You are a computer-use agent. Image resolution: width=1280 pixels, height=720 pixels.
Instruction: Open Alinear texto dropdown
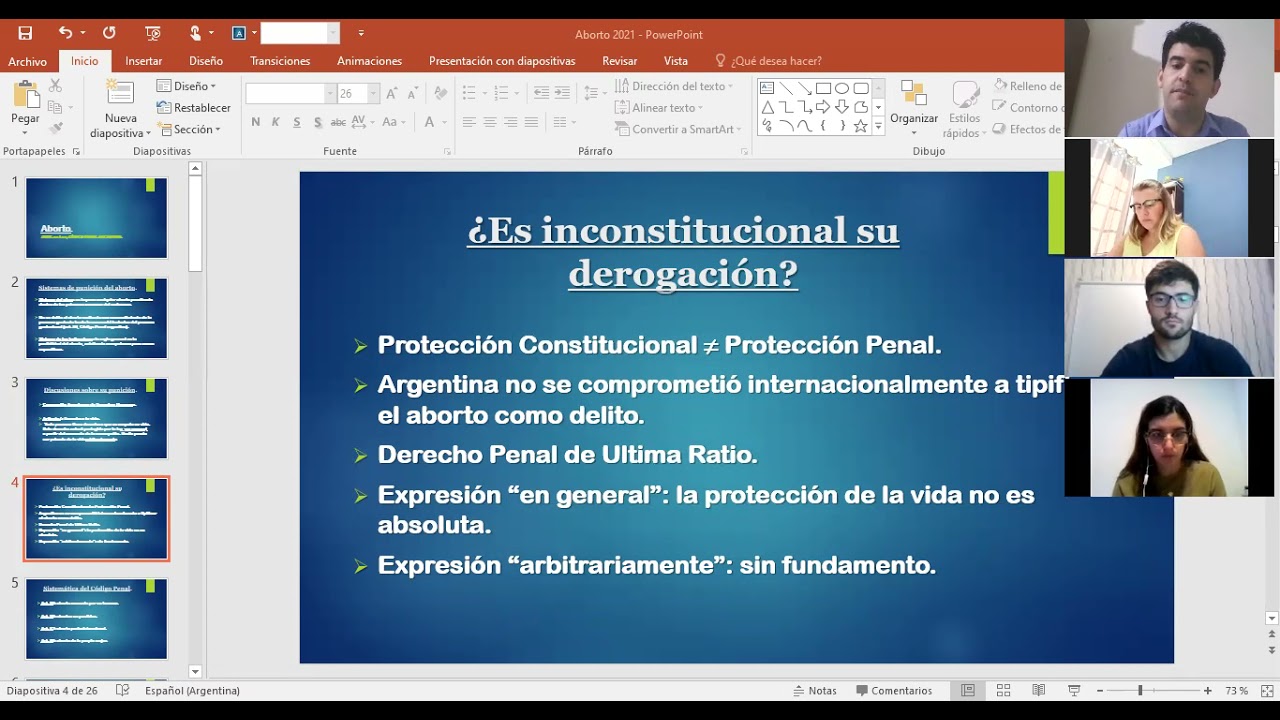click(658, 107)
